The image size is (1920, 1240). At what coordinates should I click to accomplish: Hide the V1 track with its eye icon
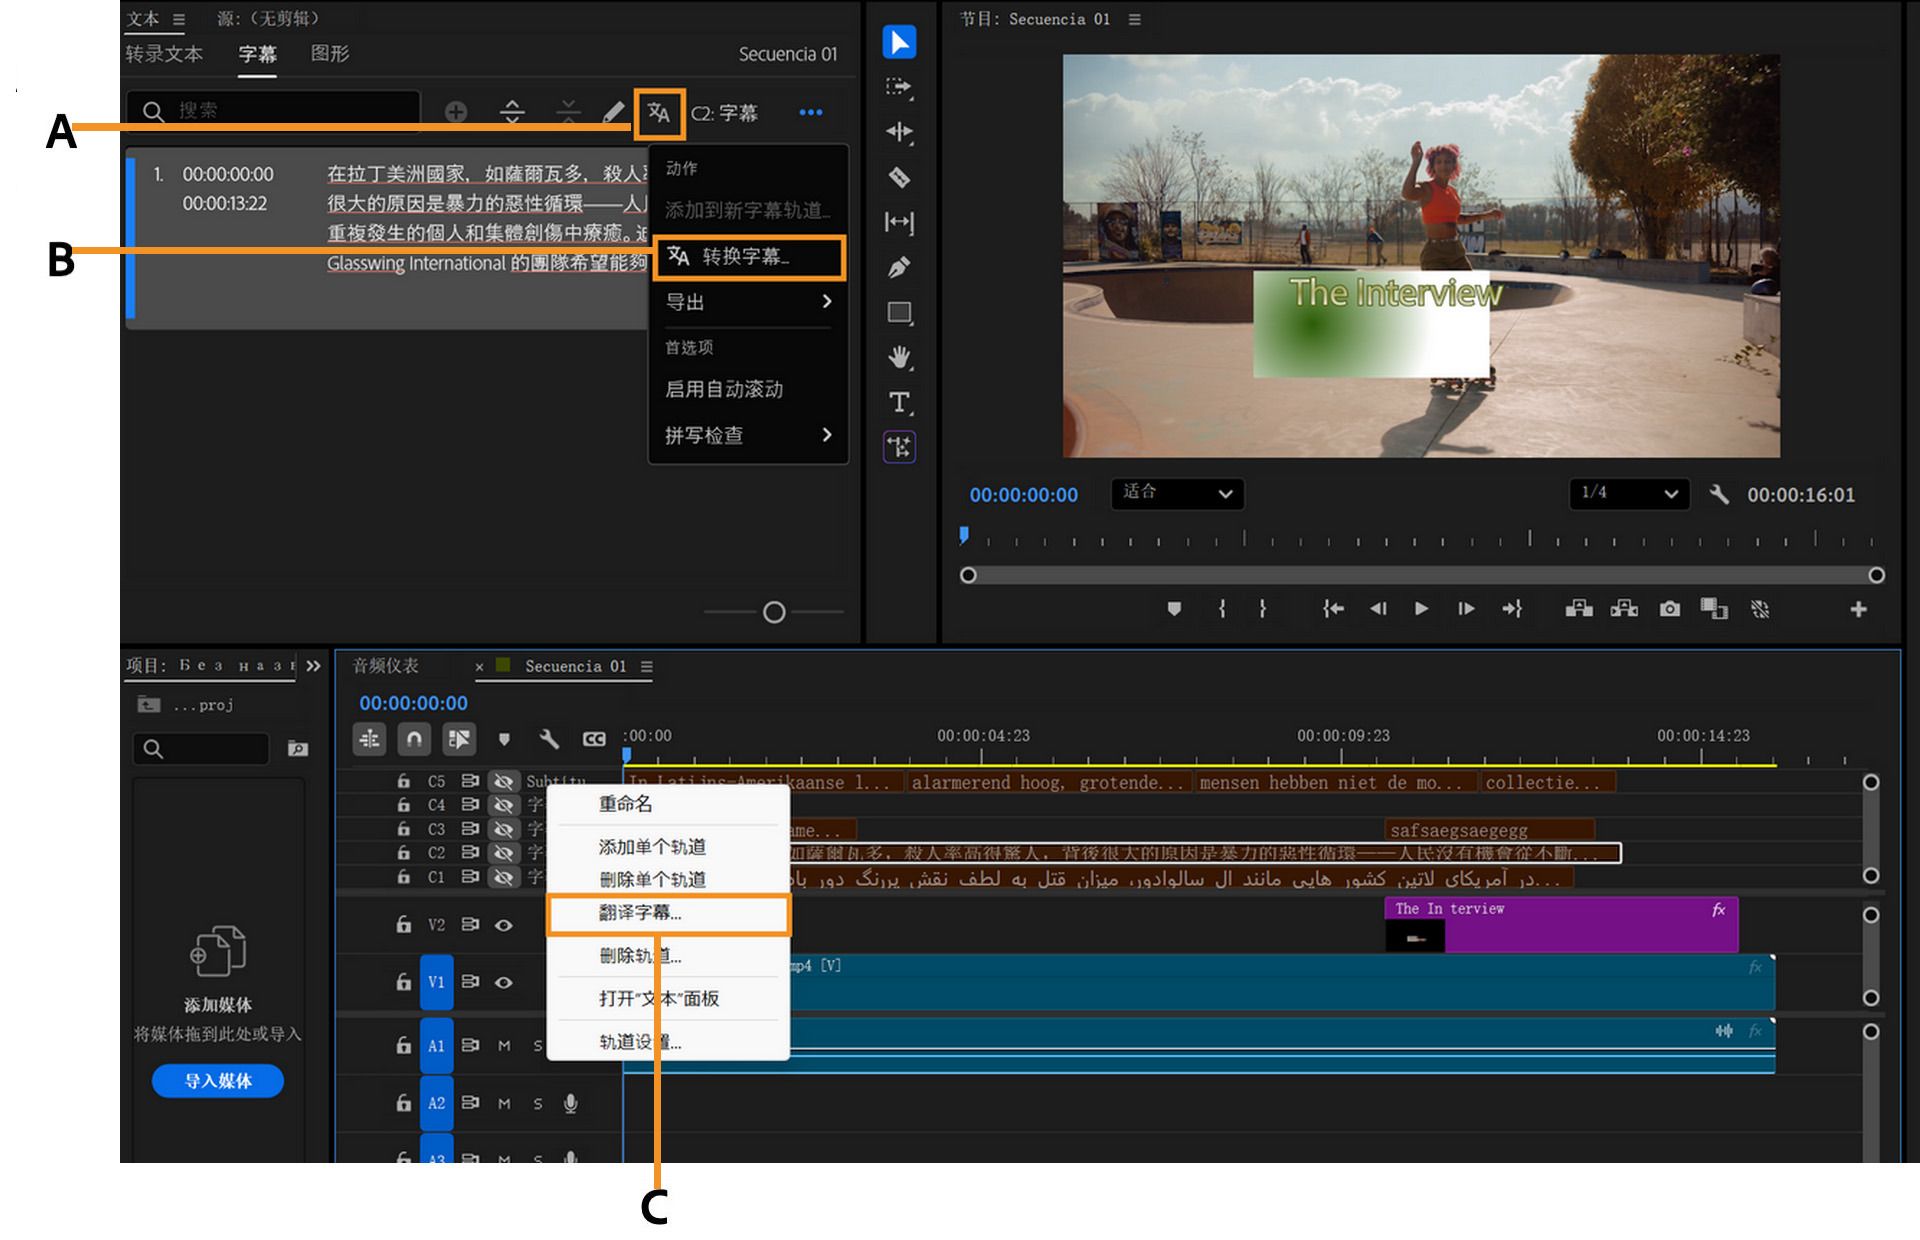point(501,982)
